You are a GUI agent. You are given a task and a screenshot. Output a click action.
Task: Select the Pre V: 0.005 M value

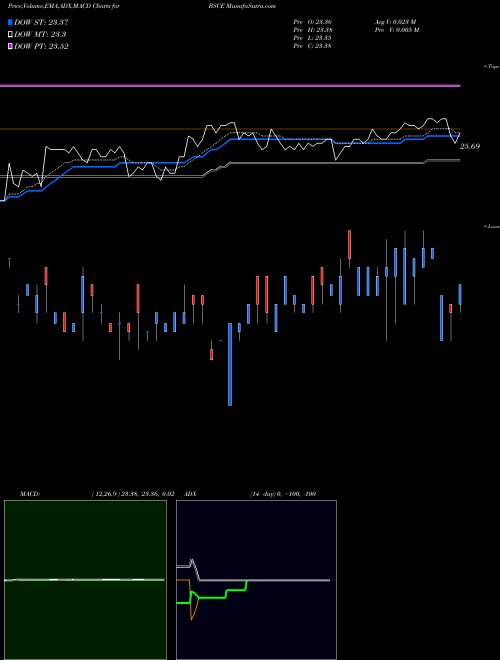tap(396, 30)
